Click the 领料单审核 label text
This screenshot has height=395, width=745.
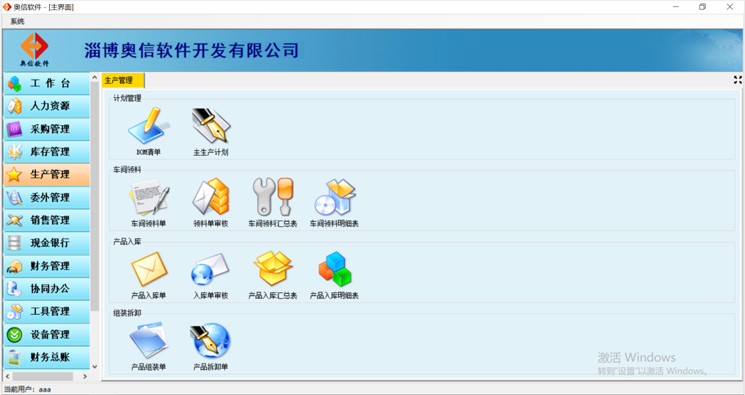click(x=211, y=223)
